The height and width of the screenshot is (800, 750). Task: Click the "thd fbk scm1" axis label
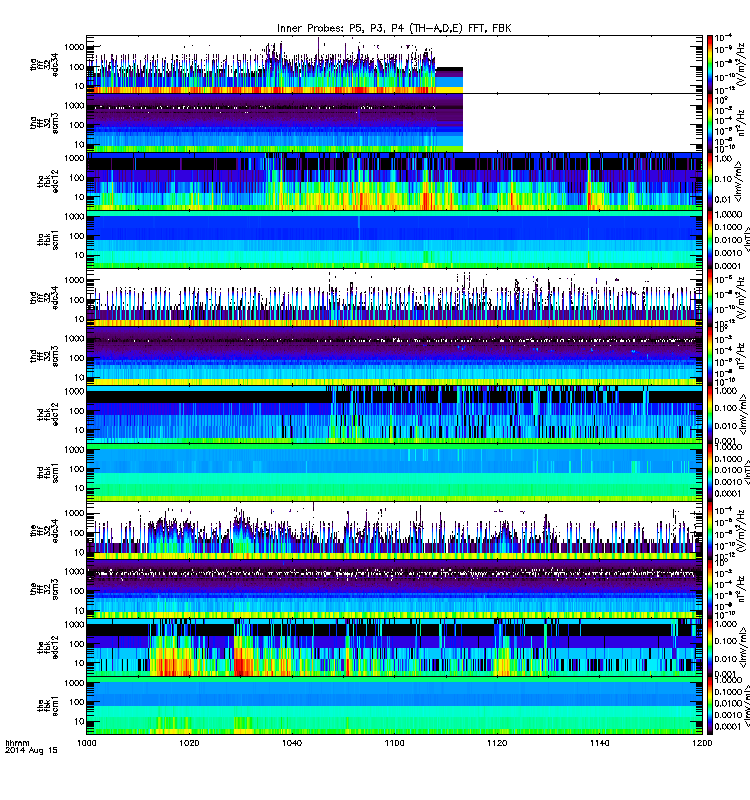point(48,473)
